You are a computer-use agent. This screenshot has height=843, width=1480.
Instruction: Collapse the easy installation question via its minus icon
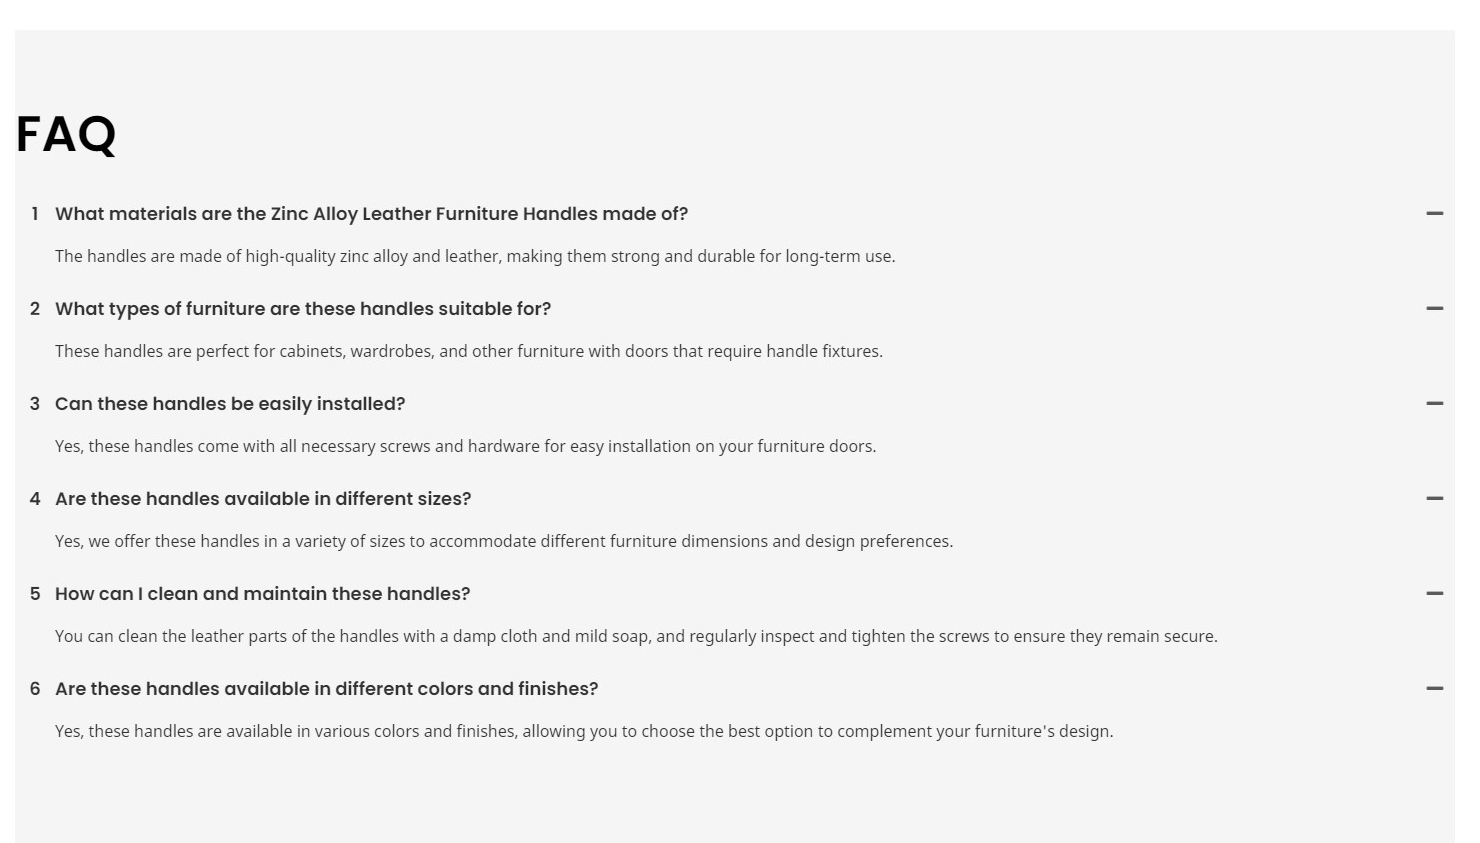tap(1434, 403)
